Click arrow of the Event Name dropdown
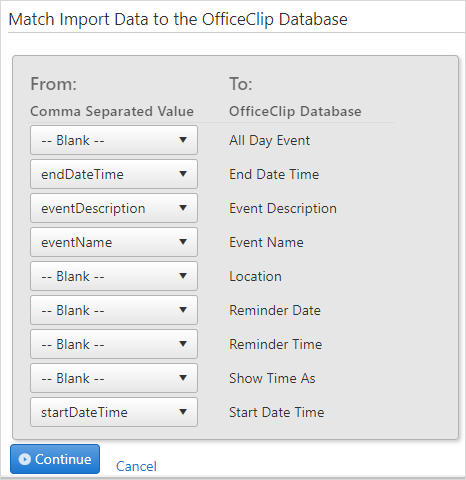466x480 pixels. pos(183,242)
